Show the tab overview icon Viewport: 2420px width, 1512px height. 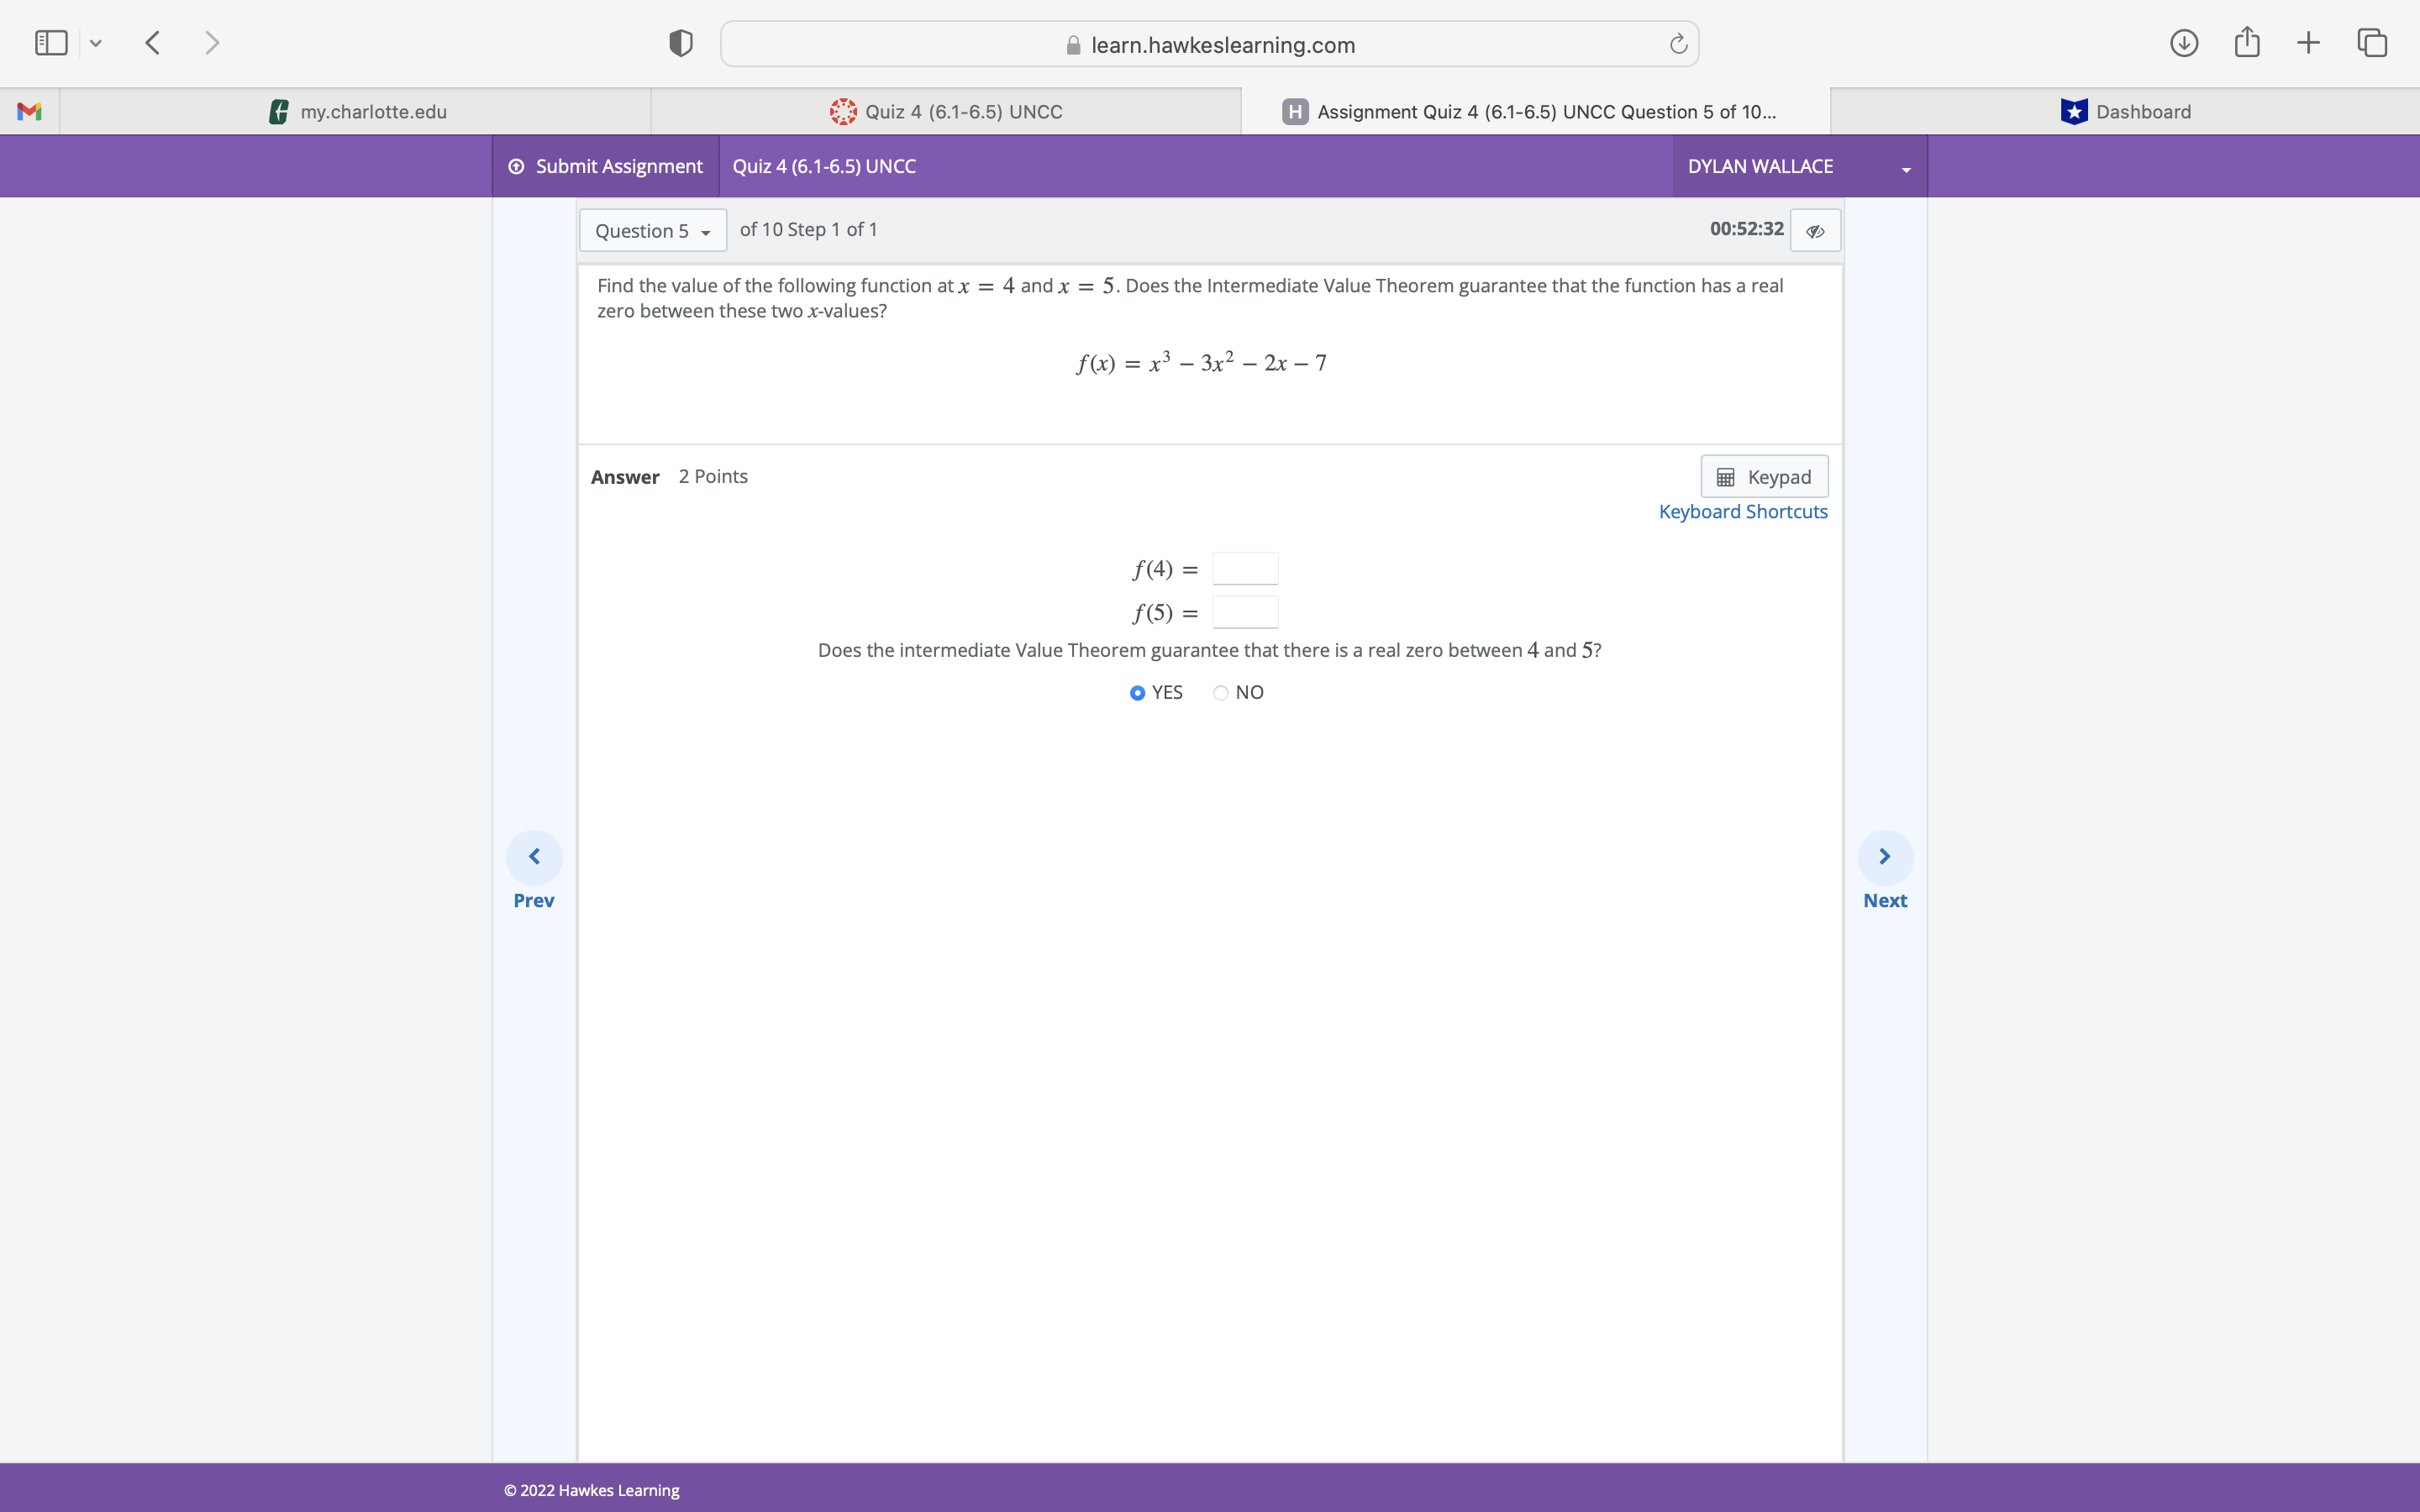pyautogui.click(x=2371, y=43)
